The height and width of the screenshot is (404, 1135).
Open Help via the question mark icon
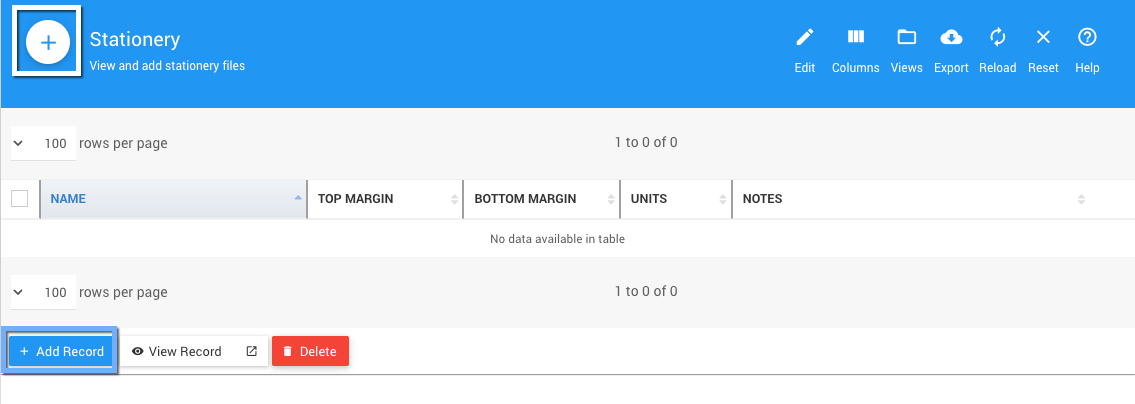click(1087, 38)
